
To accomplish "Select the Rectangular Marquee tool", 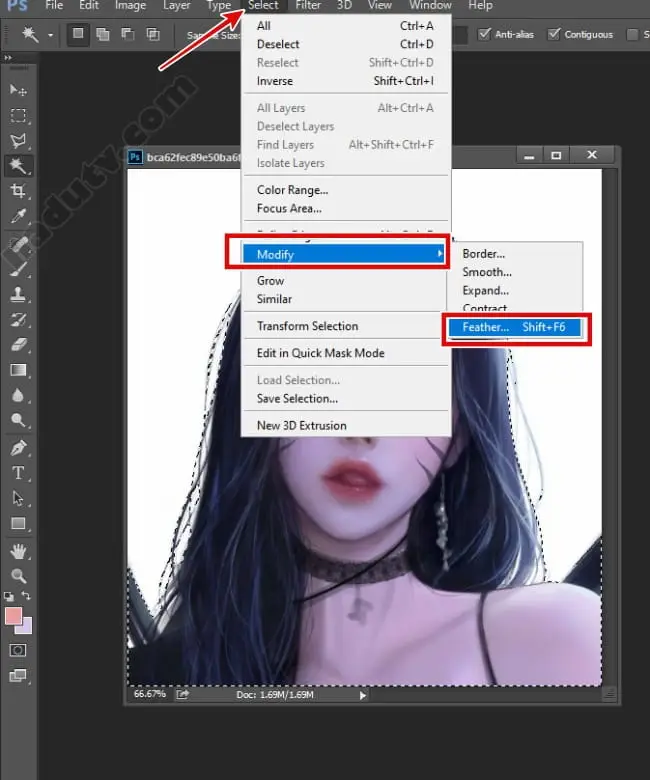I will (x=18, y=115).
